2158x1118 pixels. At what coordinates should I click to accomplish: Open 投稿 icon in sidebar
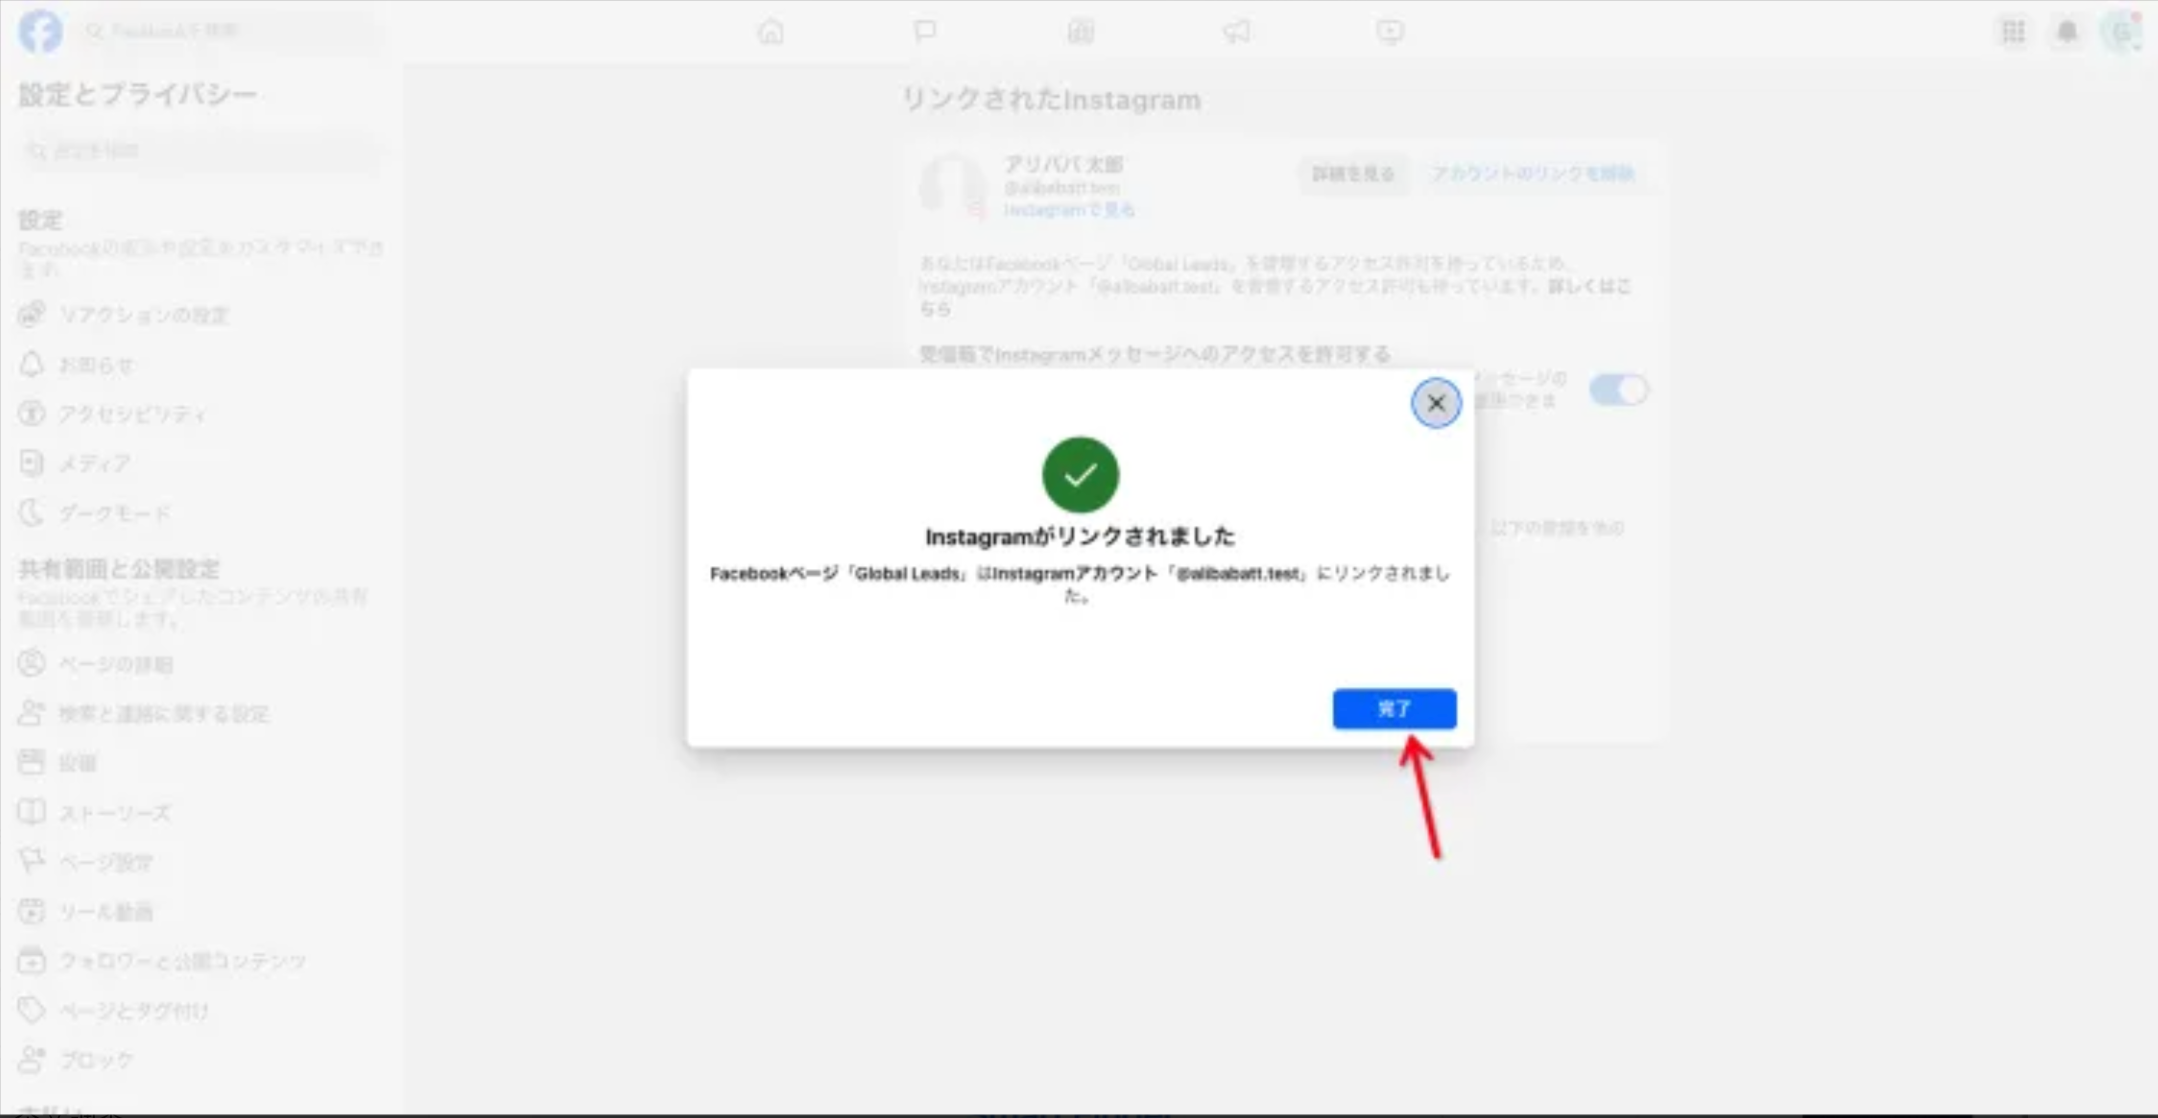tap(31, 762)
